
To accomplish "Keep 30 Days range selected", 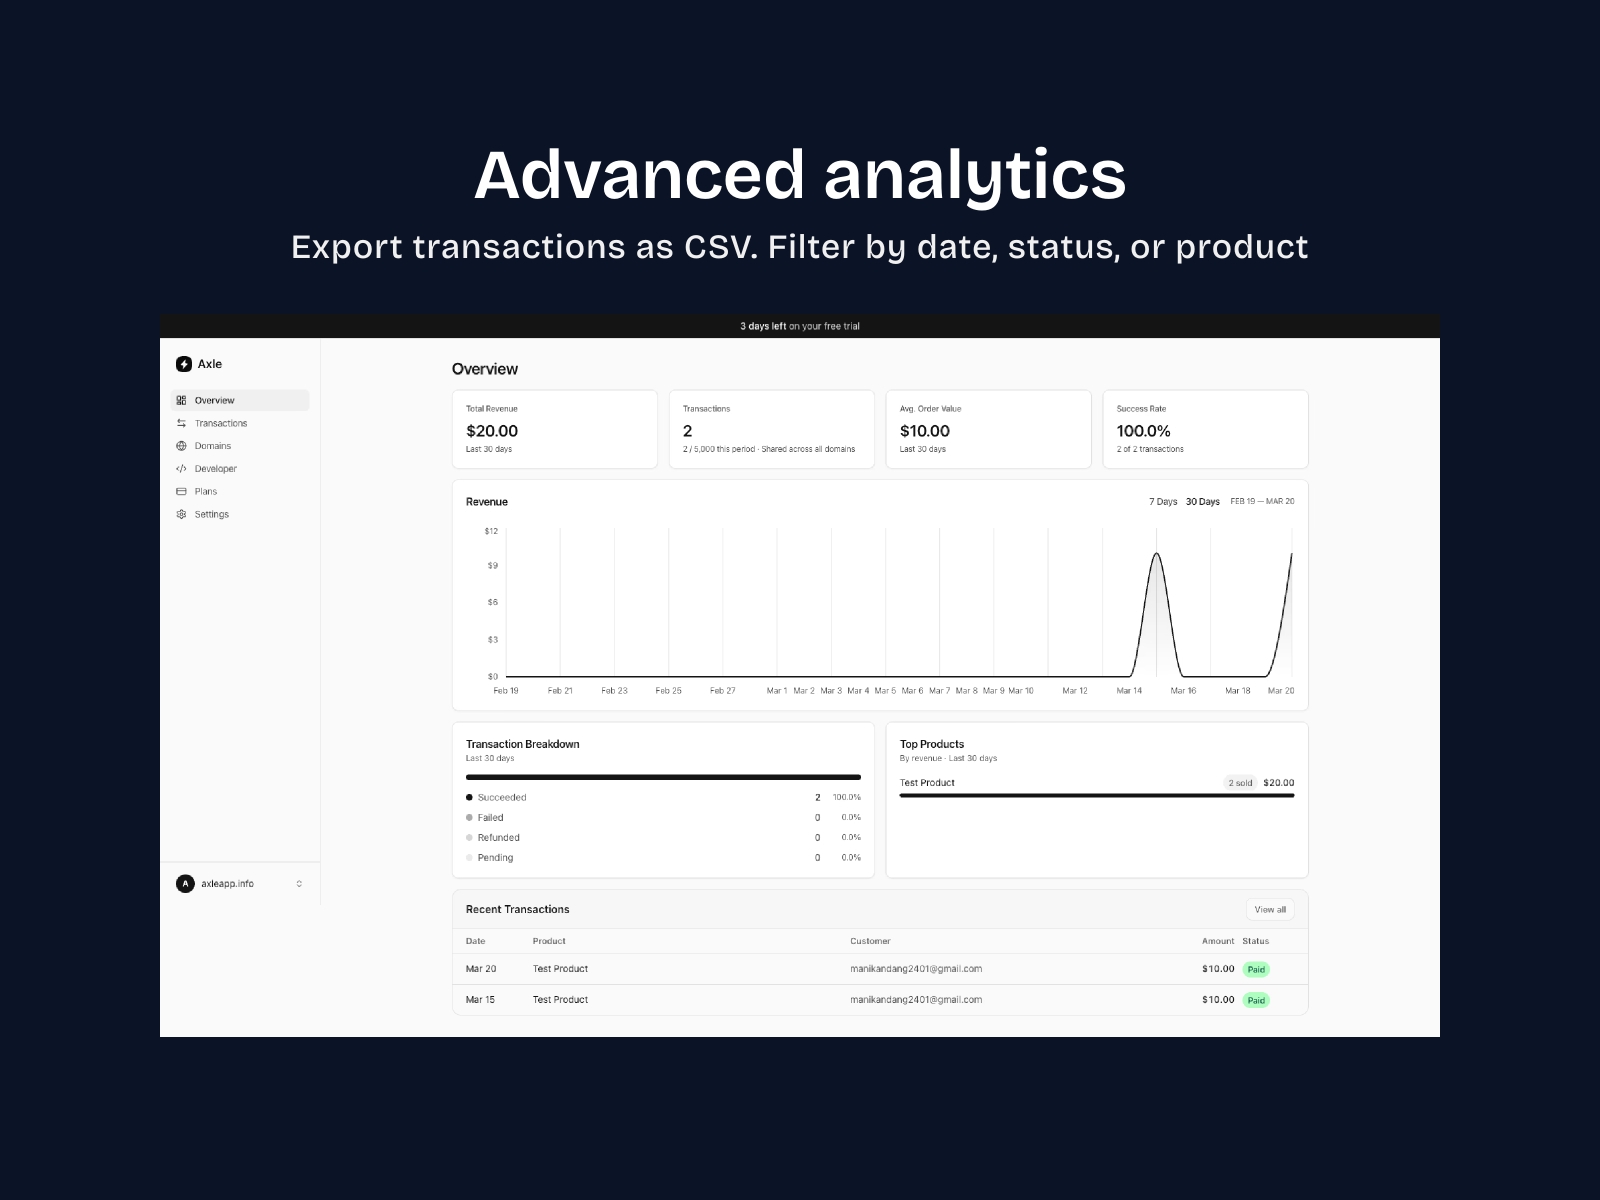I will pyautogui.click(x=1202, y=501).
